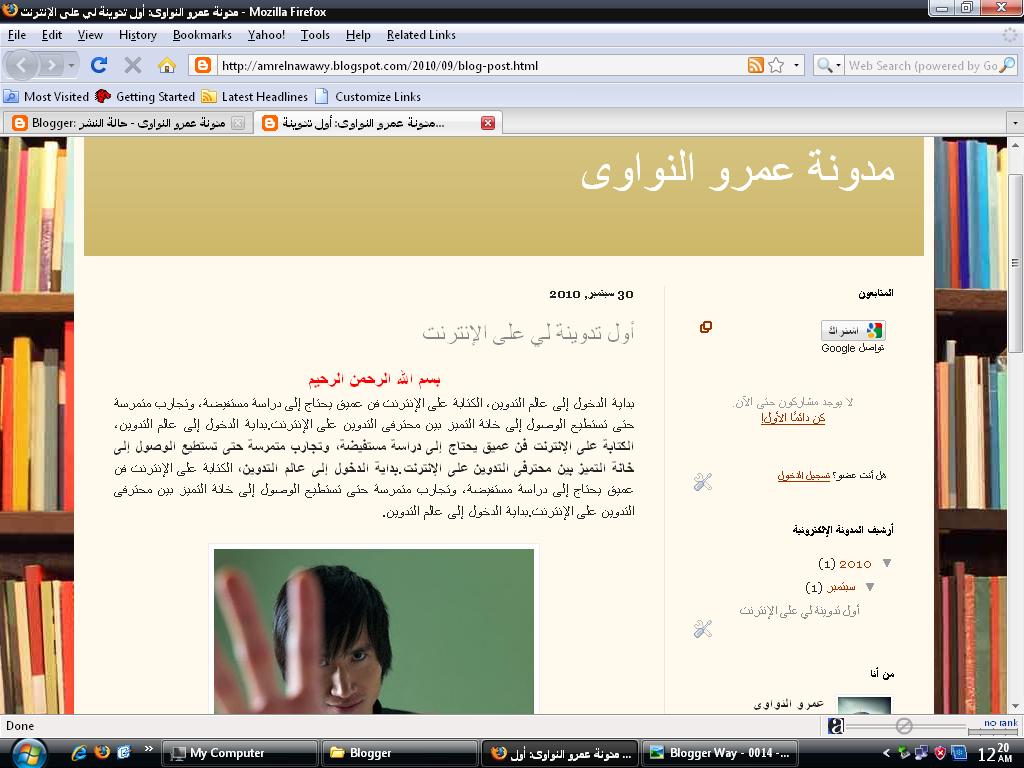
Task: Open the Edit menu
Action: click(x=52, y=35)
